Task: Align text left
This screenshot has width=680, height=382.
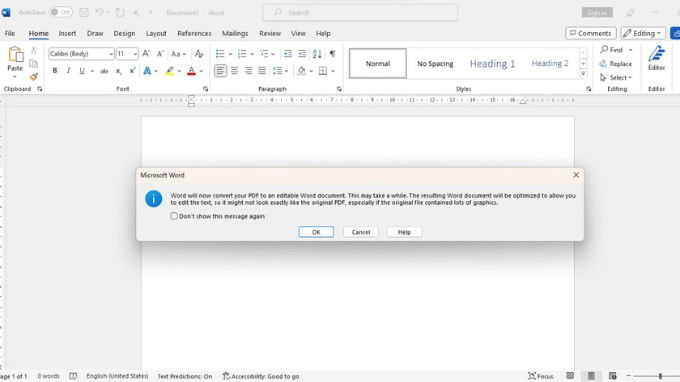Action: 220,71
